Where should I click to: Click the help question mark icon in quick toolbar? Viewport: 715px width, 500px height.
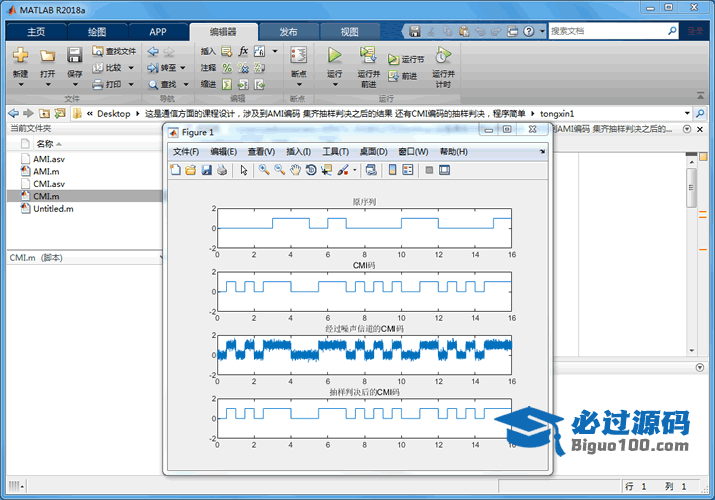(x=528, y=31)
